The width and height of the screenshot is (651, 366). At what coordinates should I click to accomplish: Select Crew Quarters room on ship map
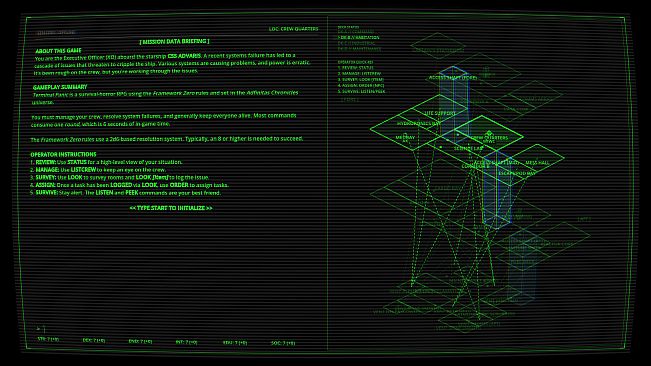tap(490, 137)
